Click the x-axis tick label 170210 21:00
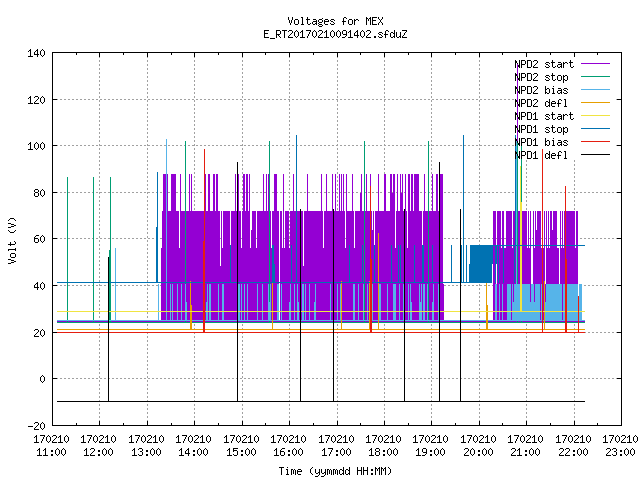640x480 pixels. (525, 446)
